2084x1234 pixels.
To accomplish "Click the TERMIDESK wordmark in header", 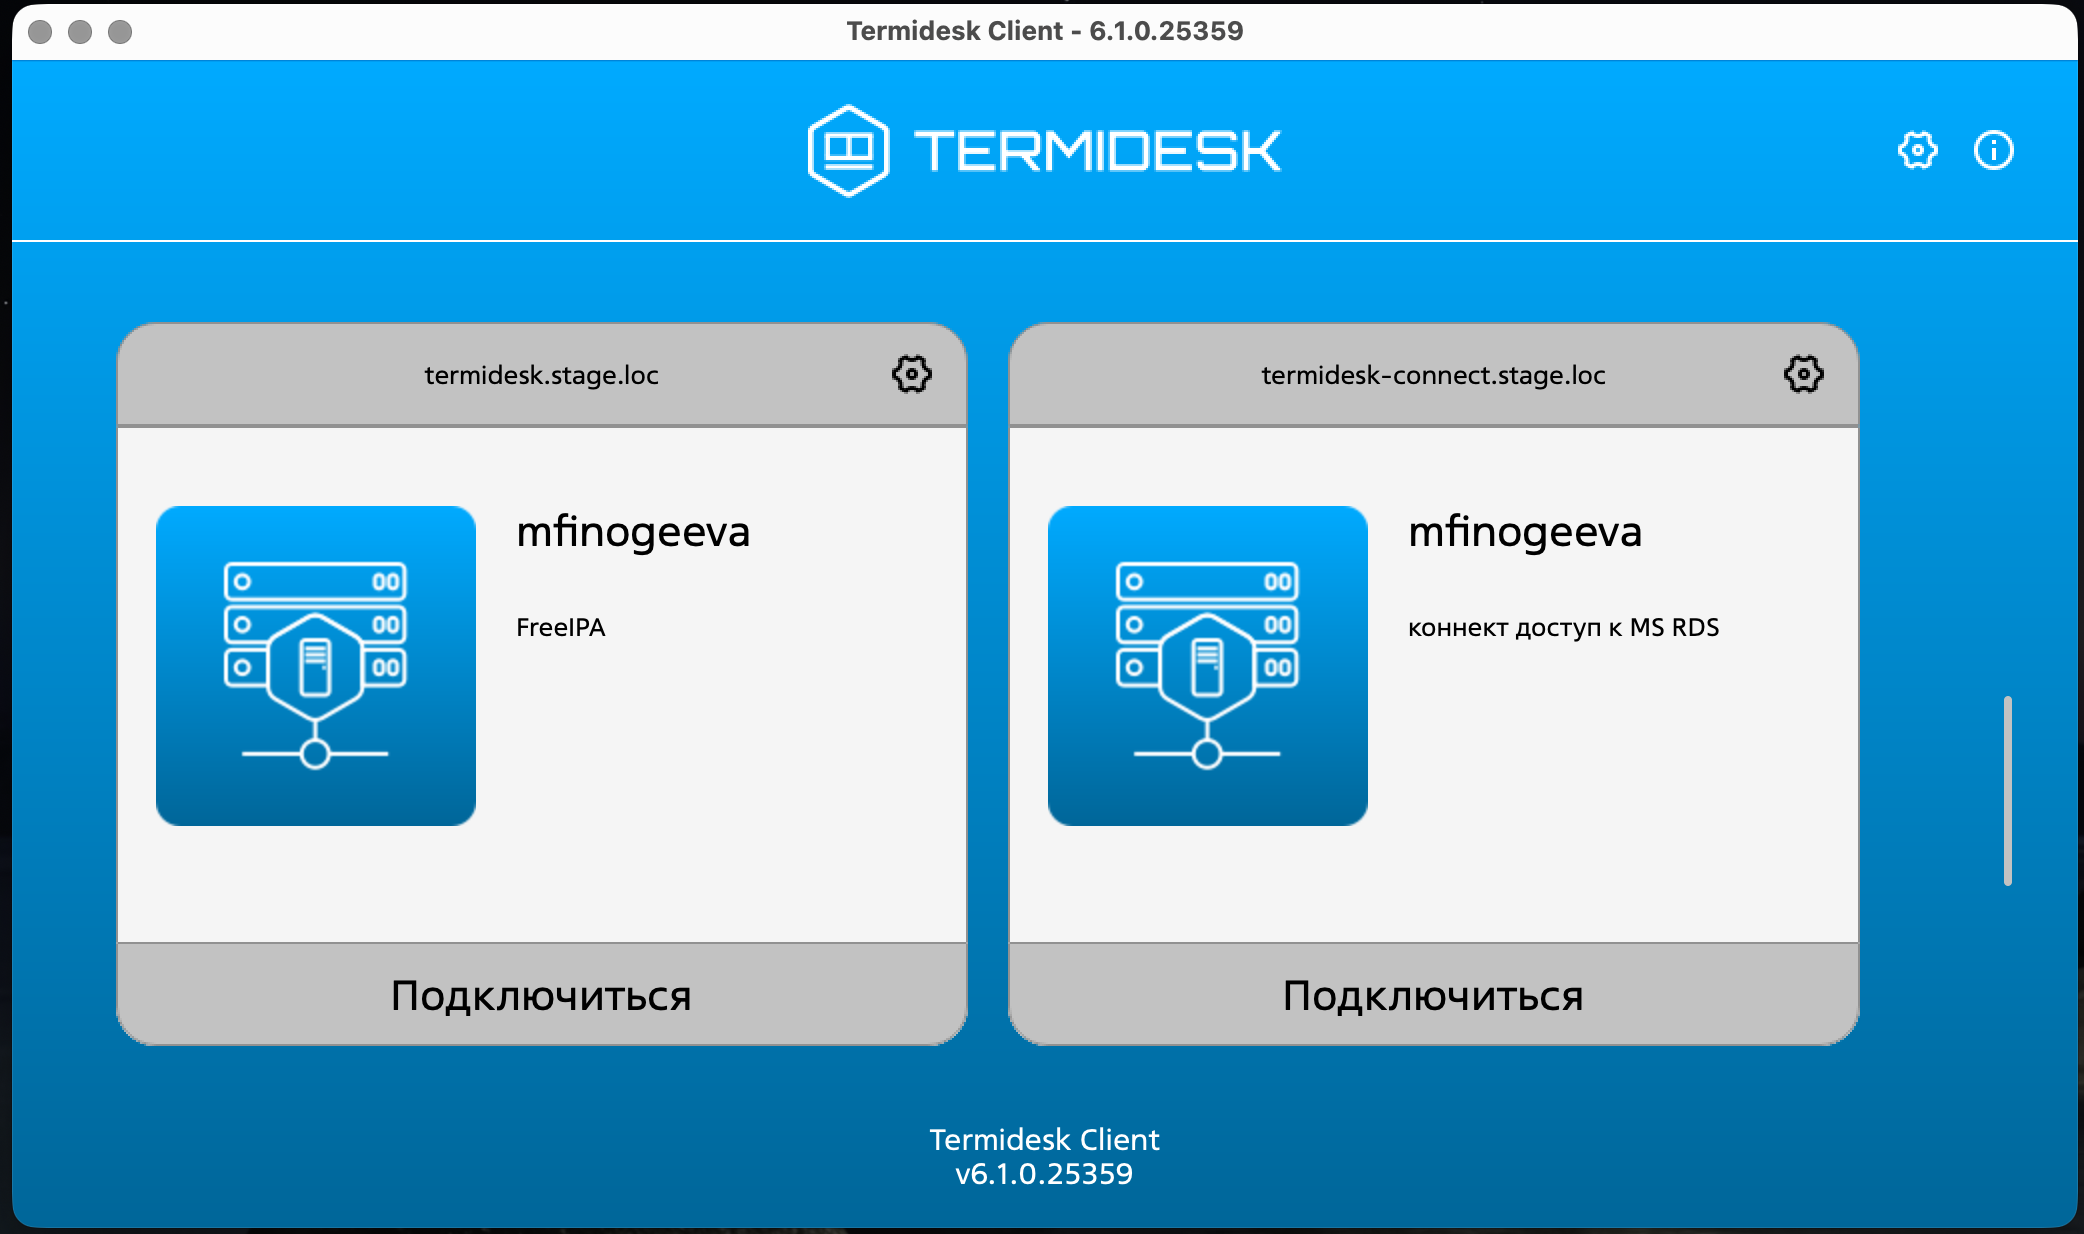I will tap(1097, 151).
